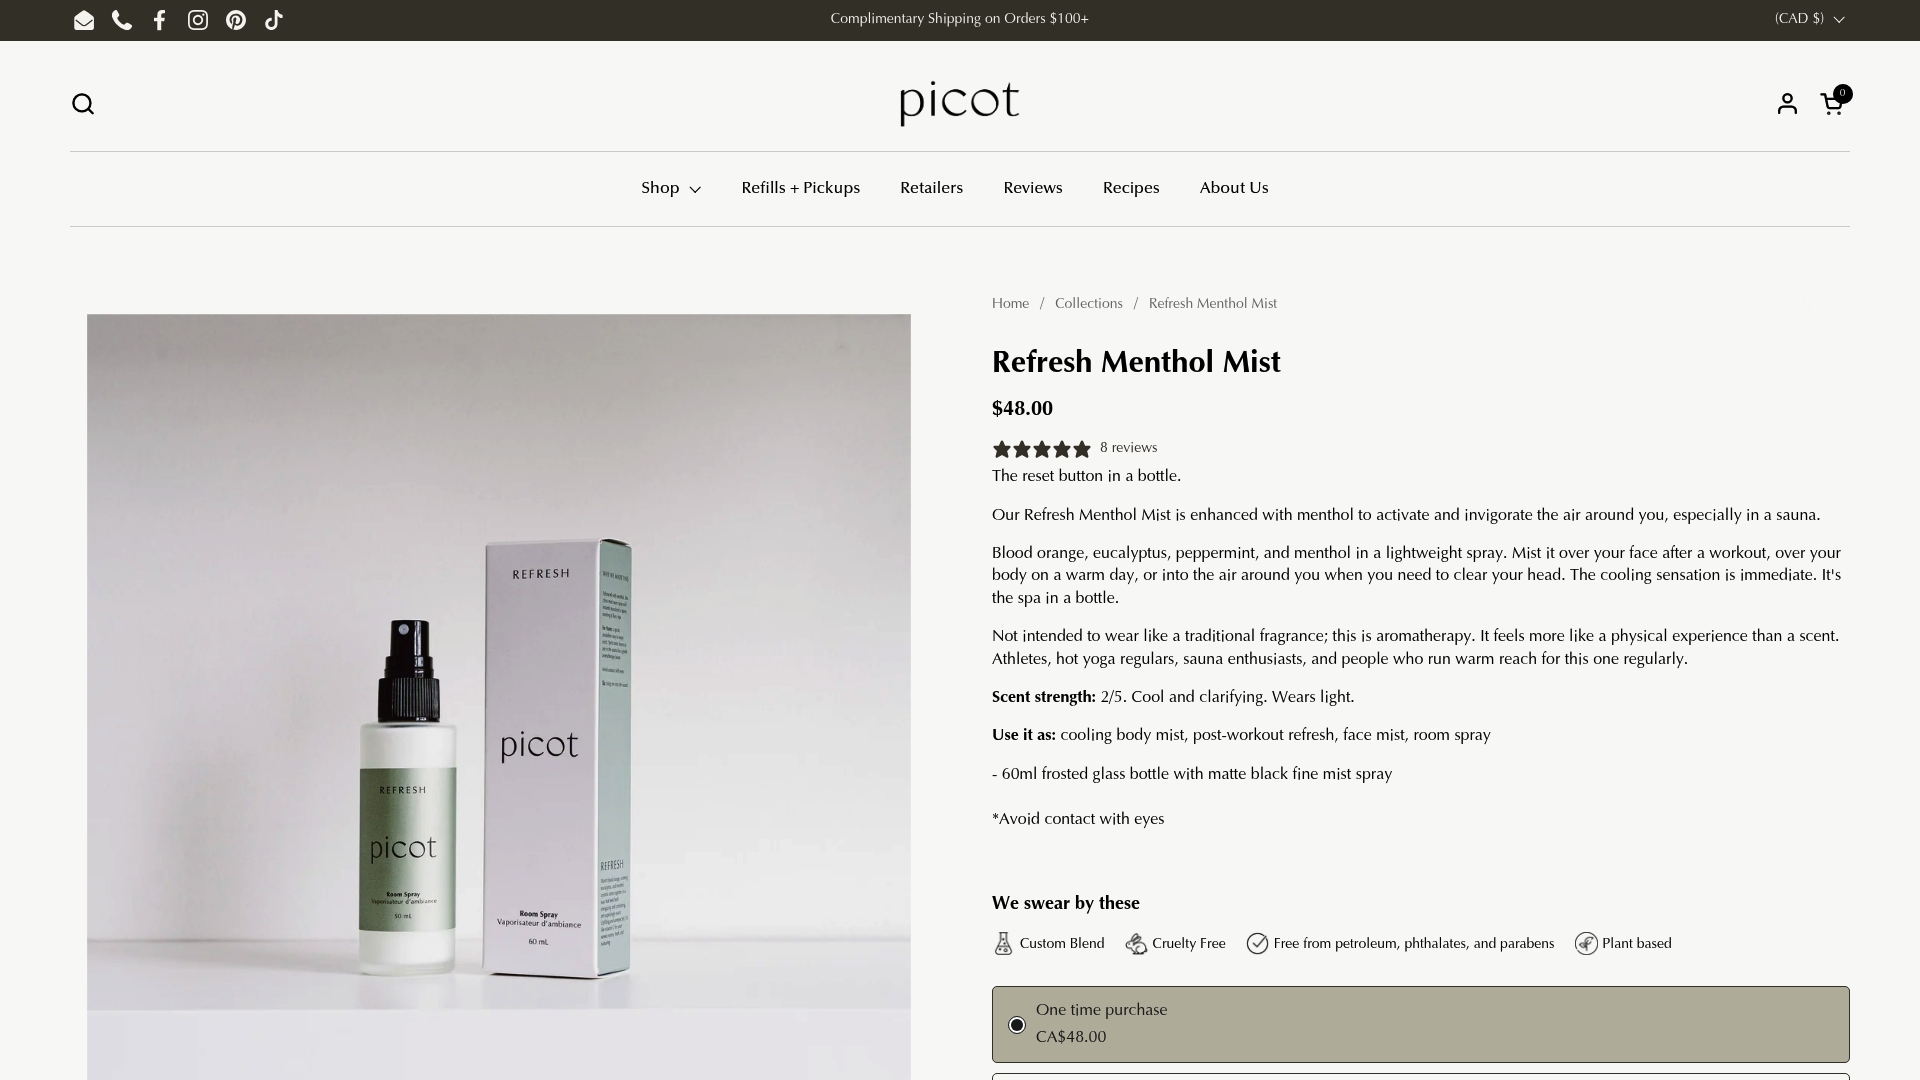1920x1080 pixels.
Task: Click the phone call icon
Action: click(x=122, y=20)
